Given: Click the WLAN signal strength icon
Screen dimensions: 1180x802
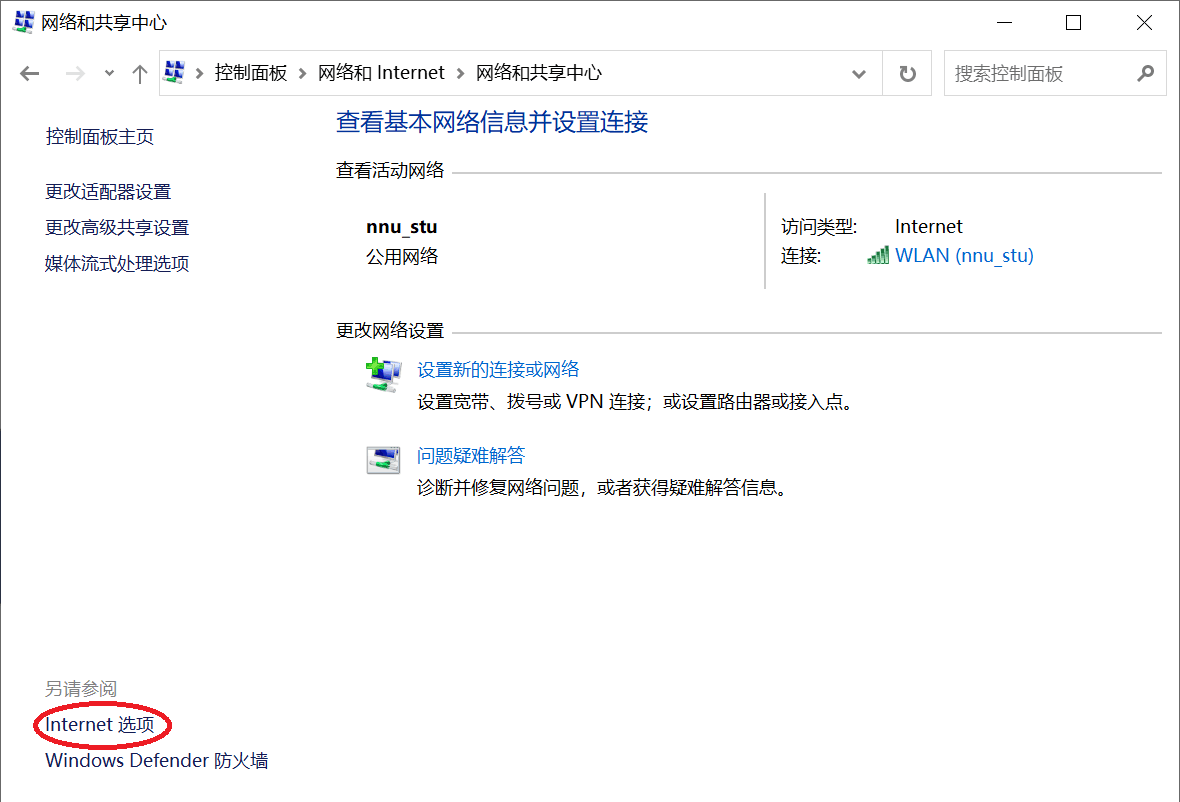Looking at the screenshot, I should coord(878,255).
